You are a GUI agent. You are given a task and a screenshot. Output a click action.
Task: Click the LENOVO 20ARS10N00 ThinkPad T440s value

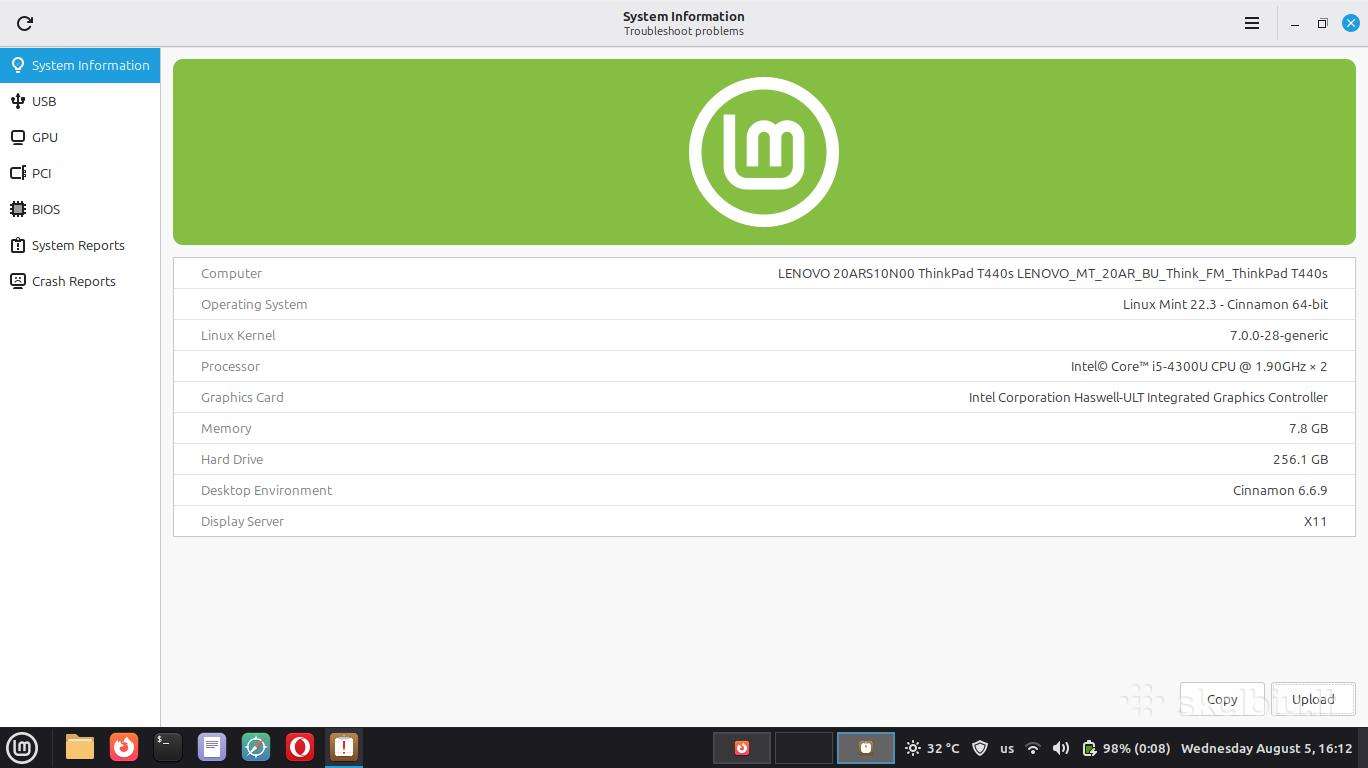[x=1053, y=273]
